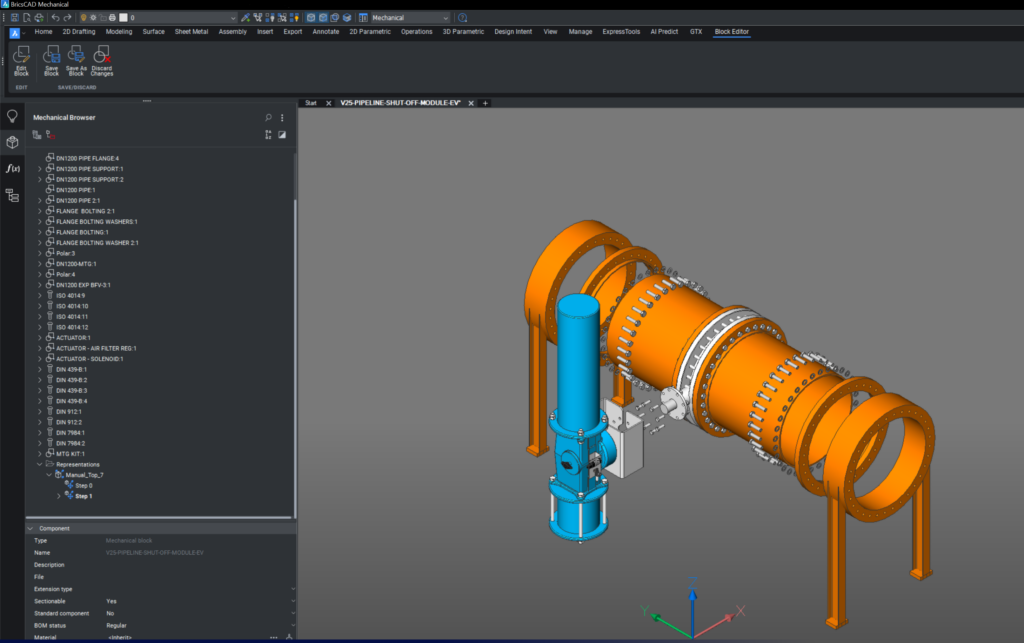Click the save icon in the quick access toolbar
Image resolution: width=1024 pixels, height=643 pixels.
(x=14, y=18)
